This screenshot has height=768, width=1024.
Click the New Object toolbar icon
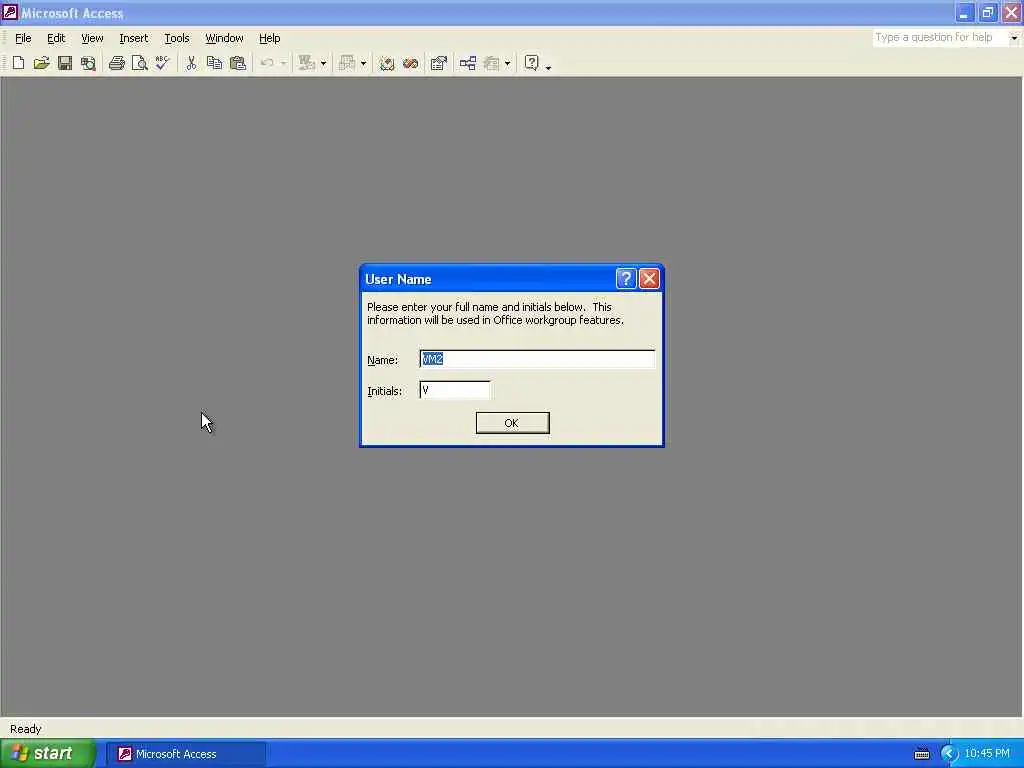click(x=492, y=63)
